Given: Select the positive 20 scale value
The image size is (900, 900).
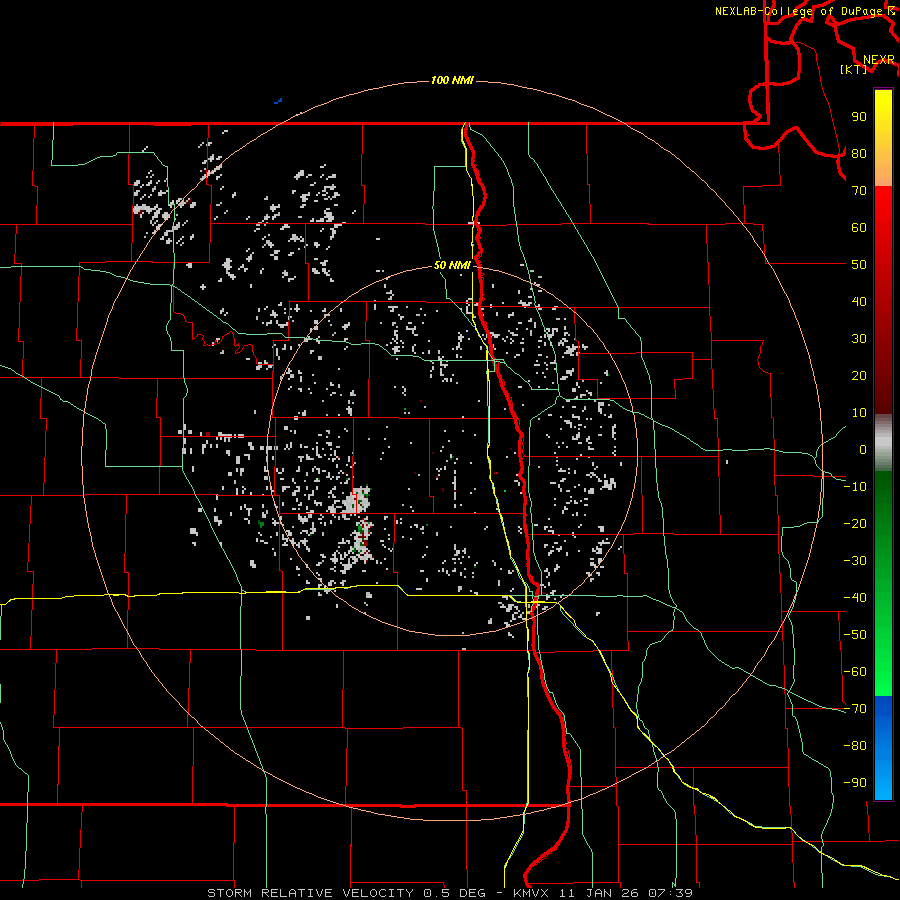Looking at the screenshot, I should click(x=859, y=375).
